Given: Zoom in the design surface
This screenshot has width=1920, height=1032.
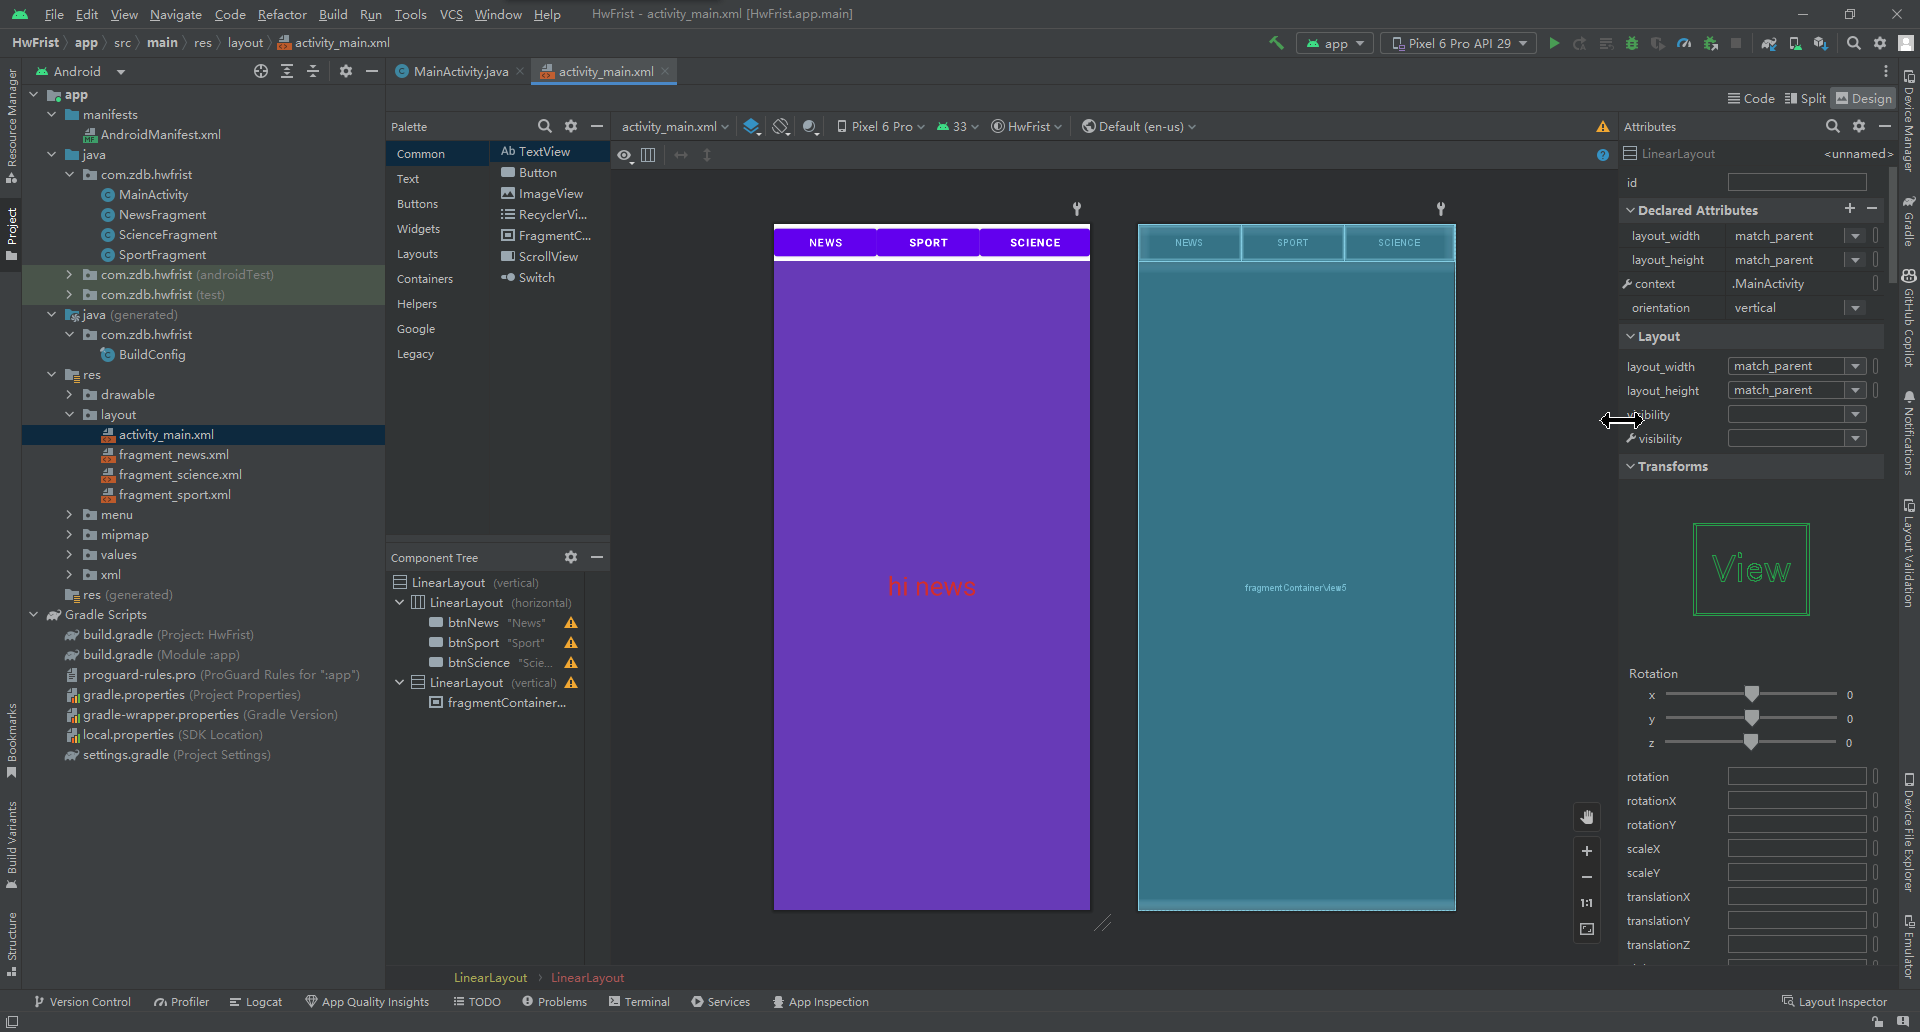Looking at the screenshot, I should click(x=1587, y=851).
